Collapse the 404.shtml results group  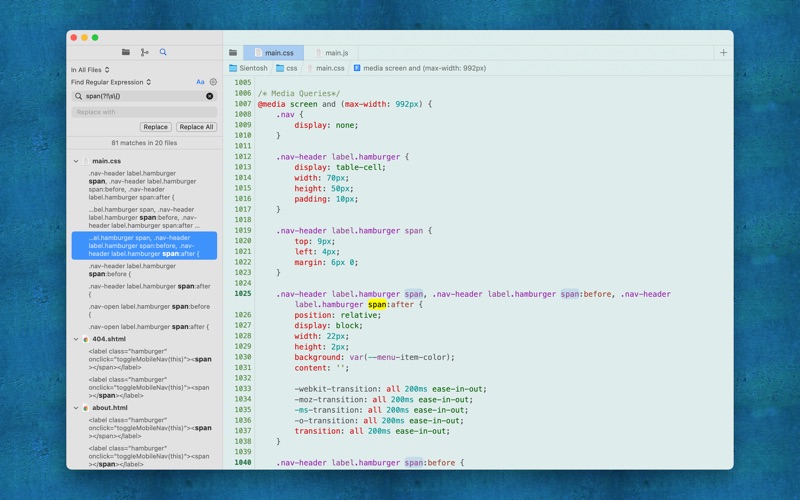76,339
